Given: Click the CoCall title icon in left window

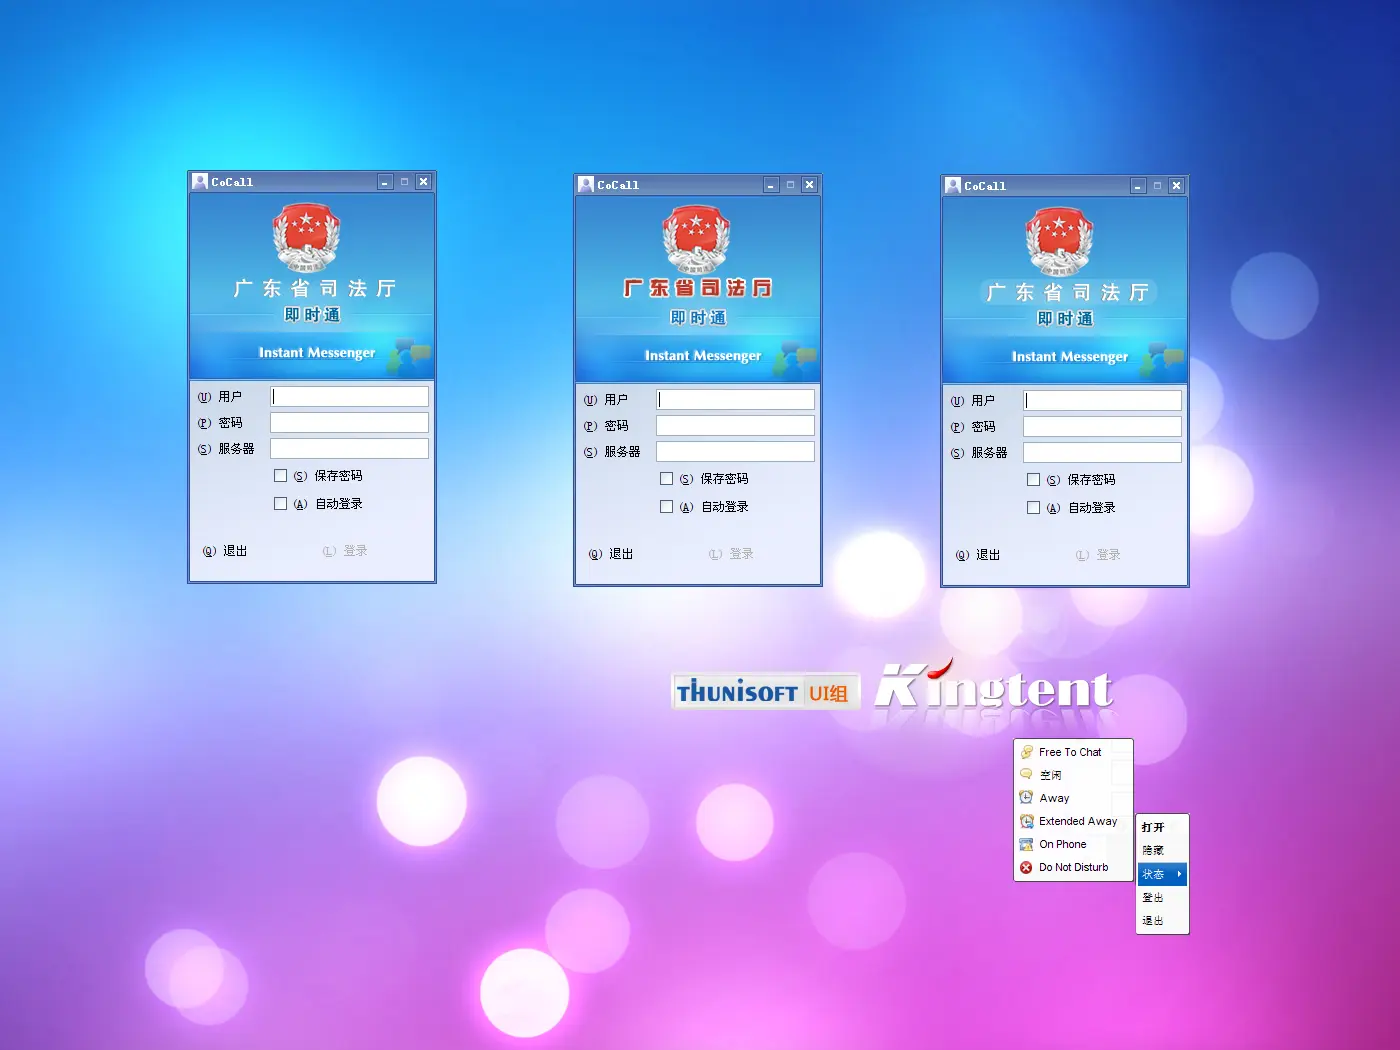Looking at the screenshot, I should [200, 182].
